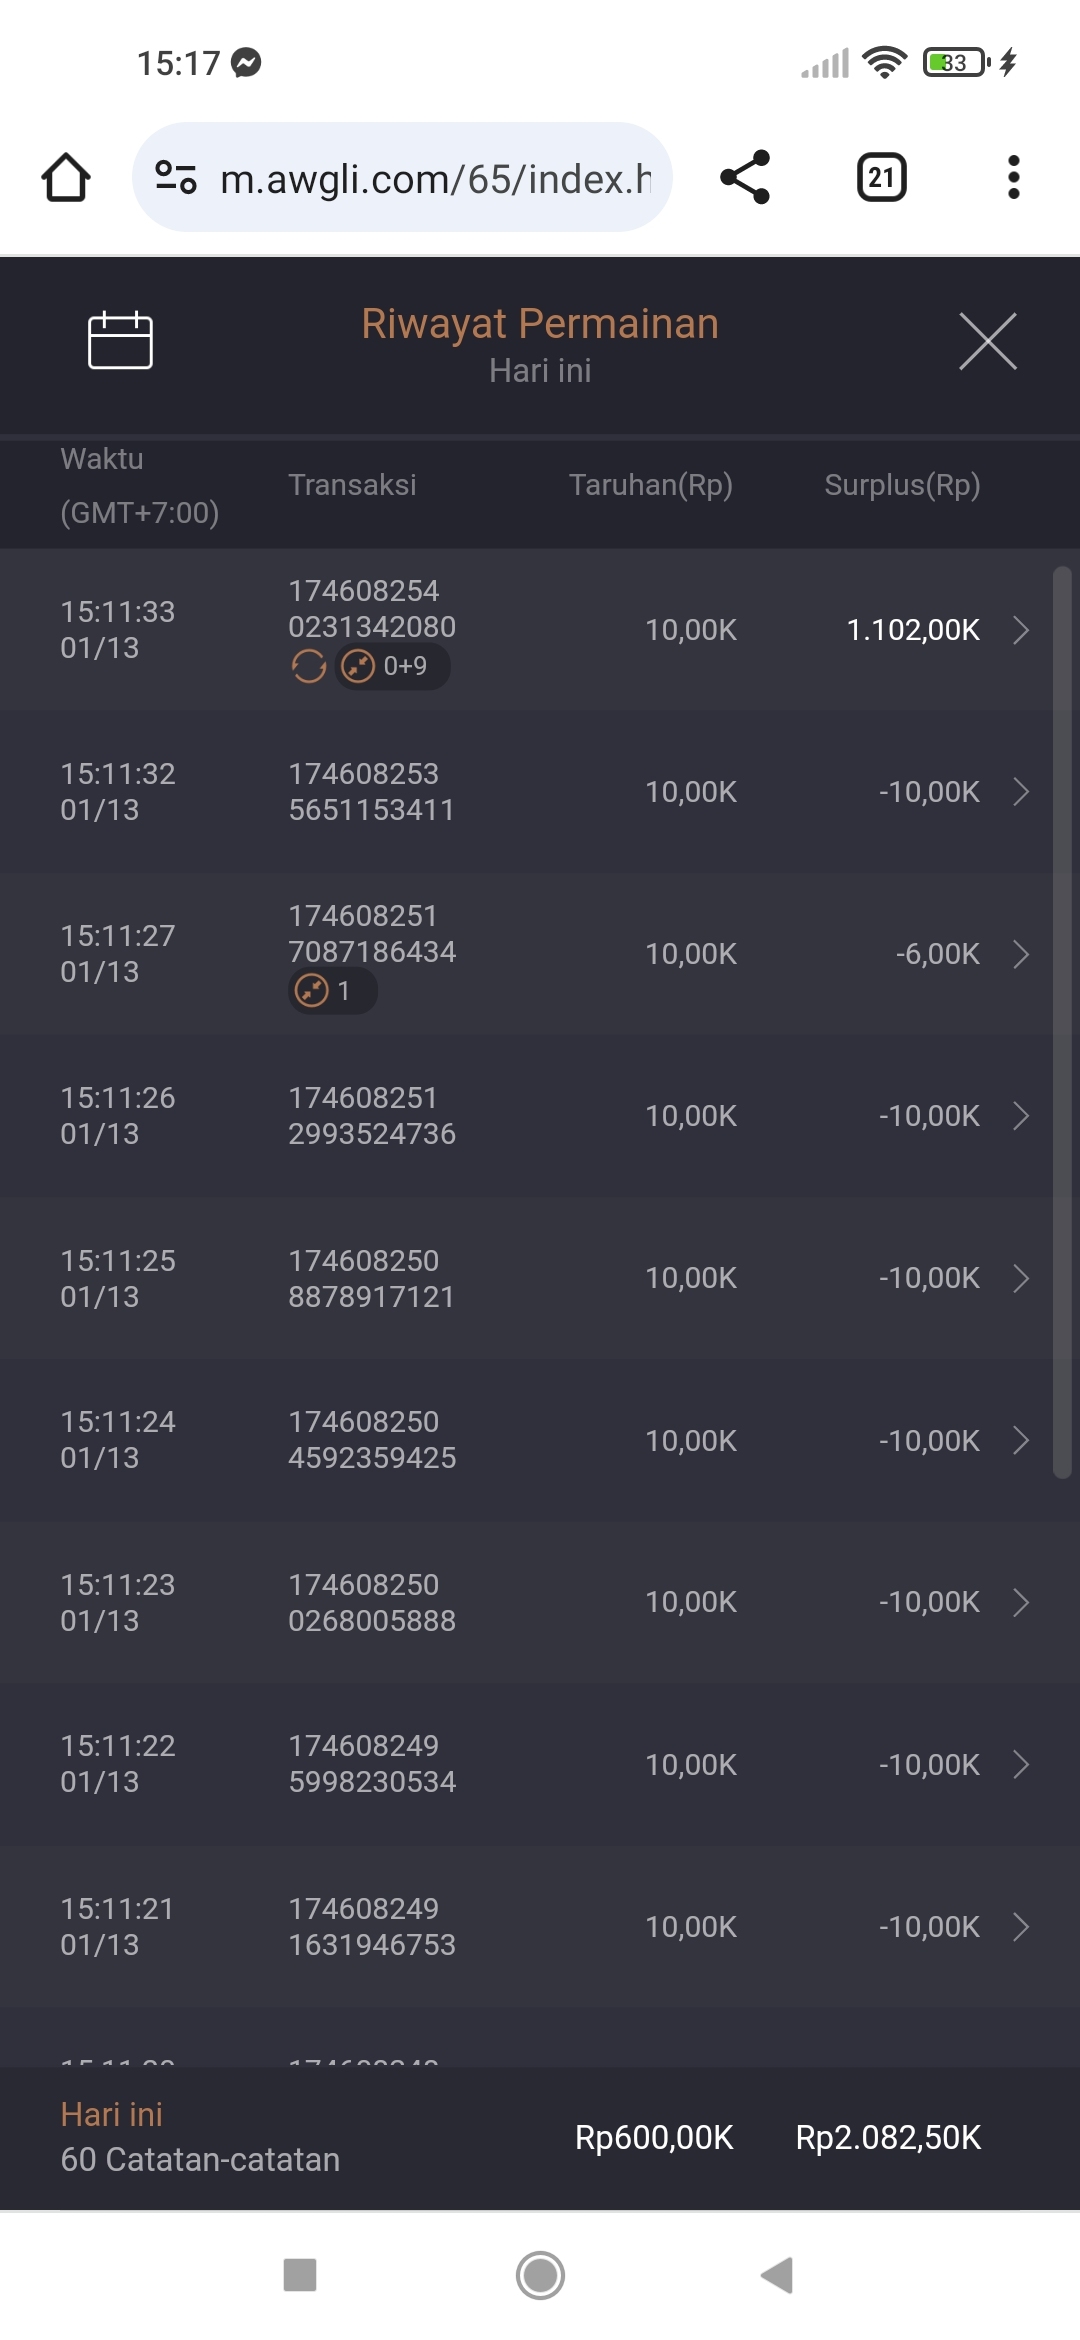Tap the browser home icon
The height and width of the screenshot is (2340, 1080).
(66, 178)
